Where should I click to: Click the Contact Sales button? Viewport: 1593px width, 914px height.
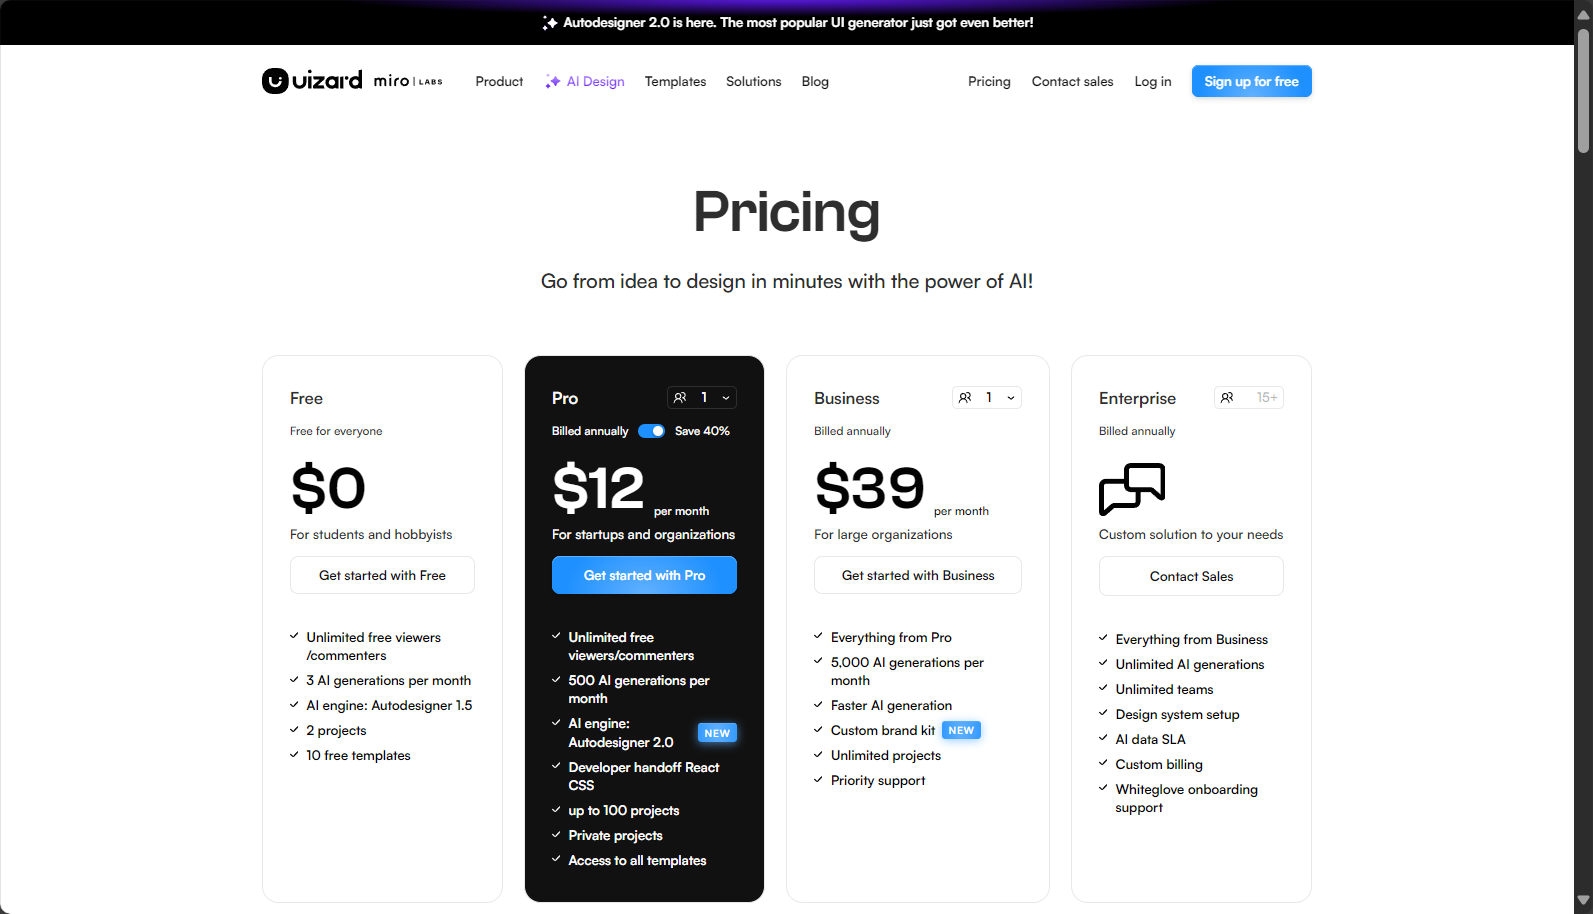pos(1191,576)
